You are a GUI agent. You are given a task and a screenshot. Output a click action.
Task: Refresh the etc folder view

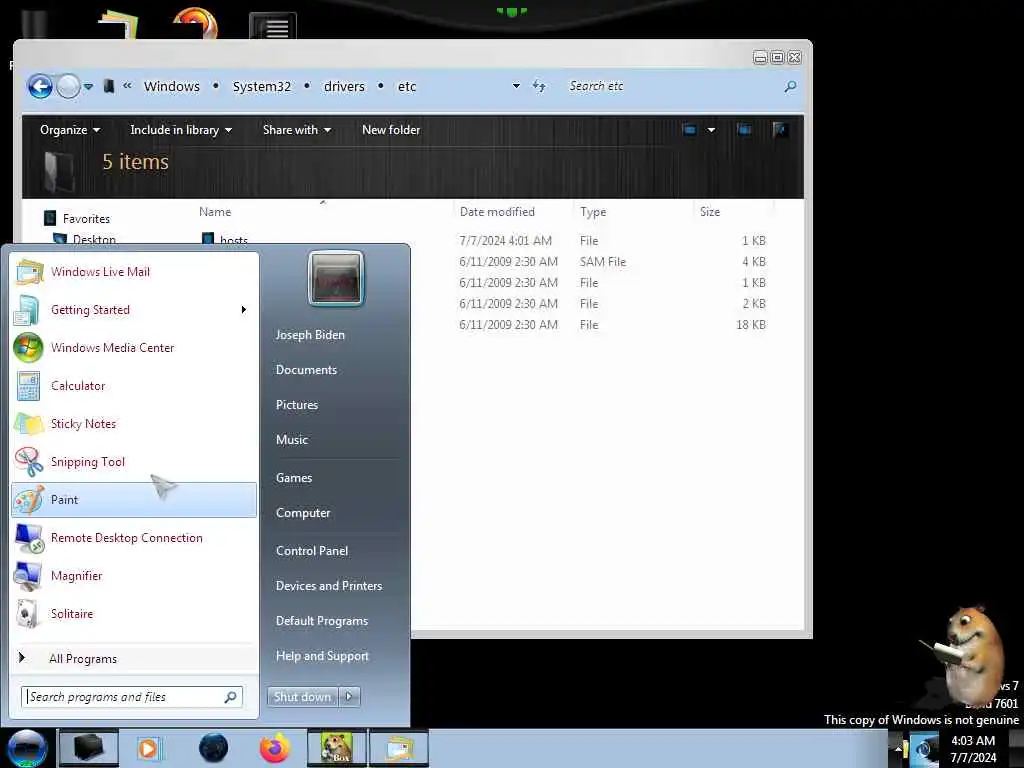539,86
